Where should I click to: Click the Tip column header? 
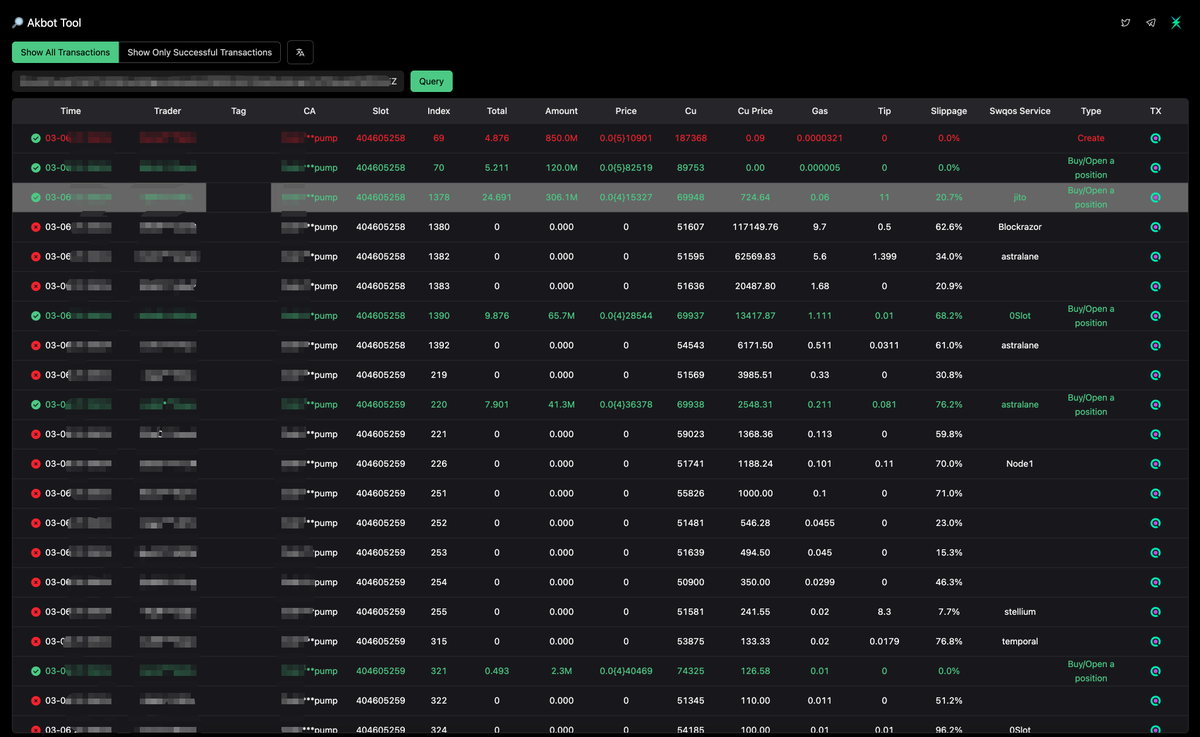884,111
